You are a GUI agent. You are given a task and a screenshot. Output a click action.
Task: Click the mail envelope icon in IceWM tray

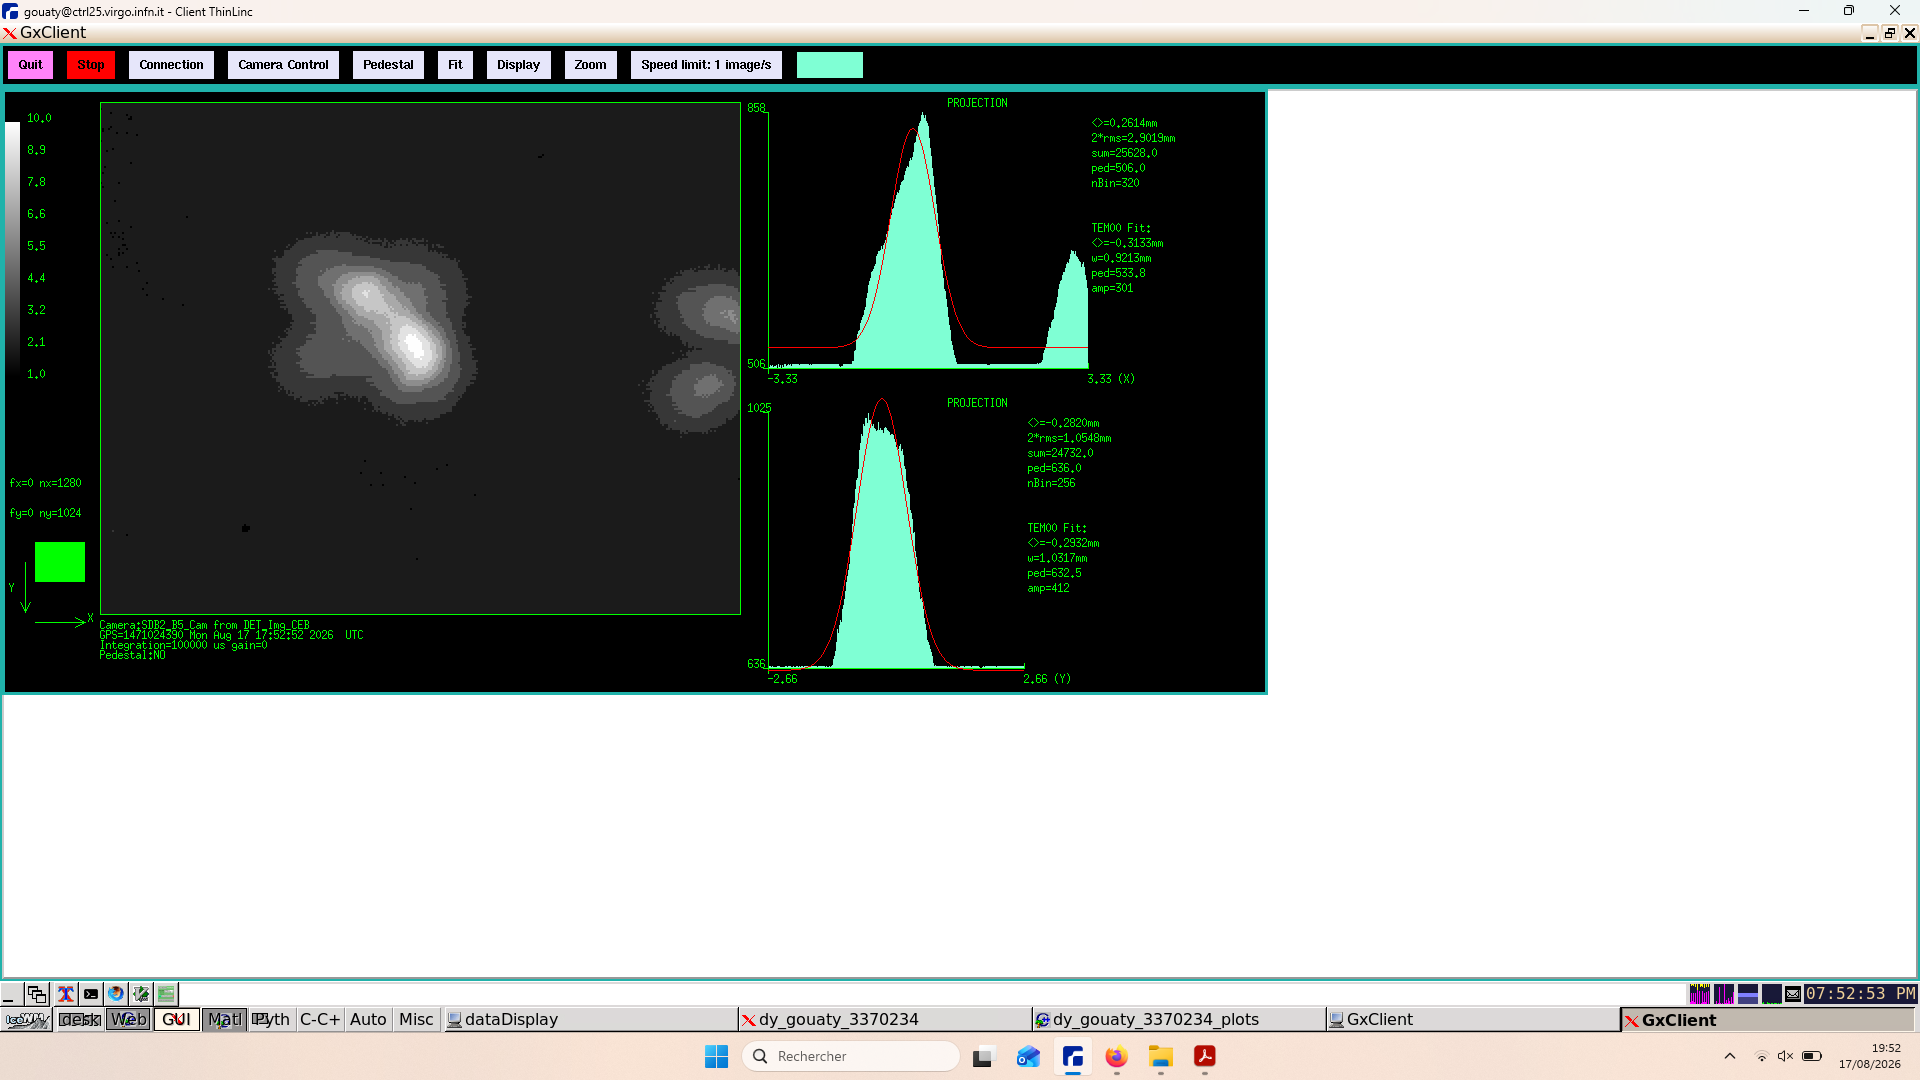click(x=1793, y=994)
